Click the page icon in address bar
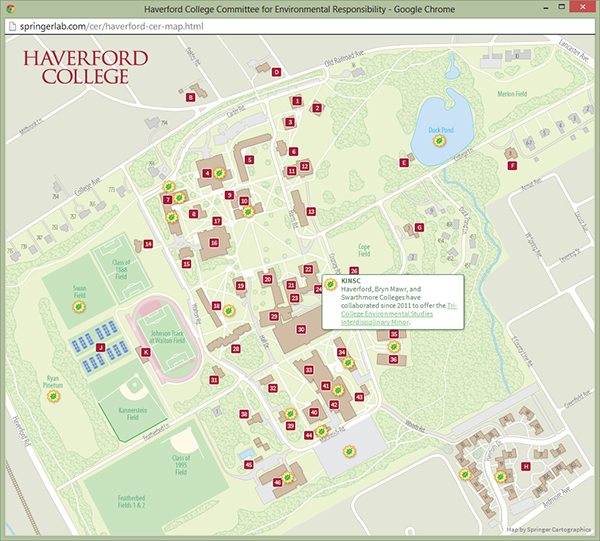This screenshot has width=600, height=541. point(13,26)
